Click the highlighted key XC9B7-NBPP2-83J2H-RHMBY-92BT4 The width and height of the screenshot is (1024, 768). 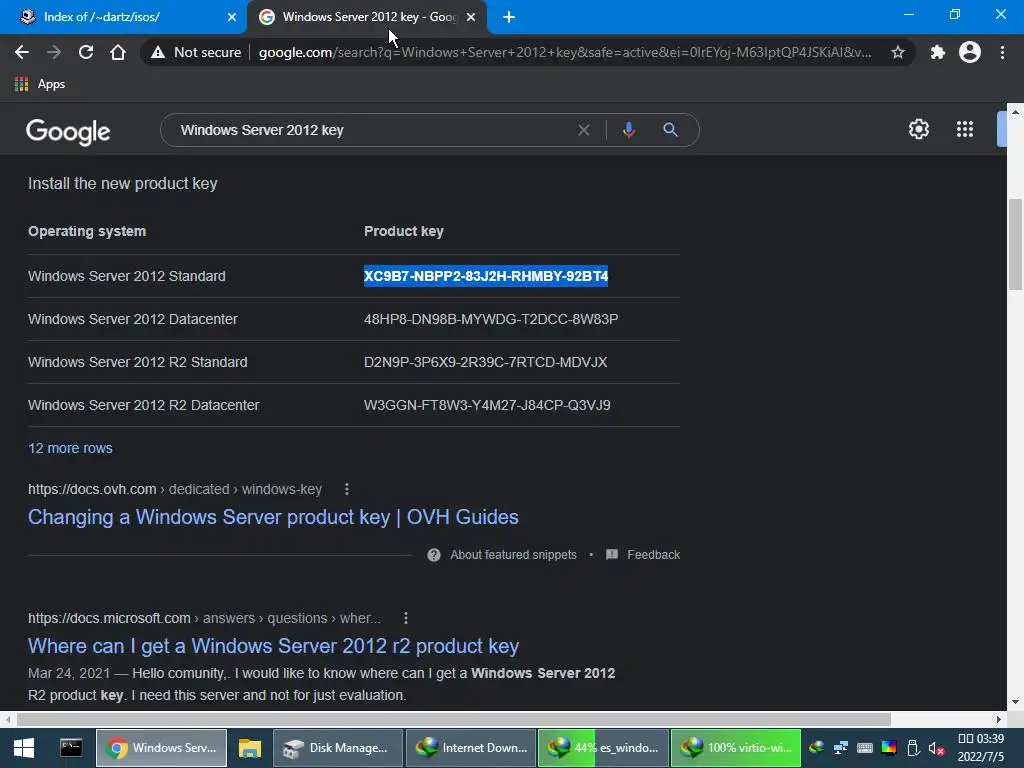(x=486, y=276)
